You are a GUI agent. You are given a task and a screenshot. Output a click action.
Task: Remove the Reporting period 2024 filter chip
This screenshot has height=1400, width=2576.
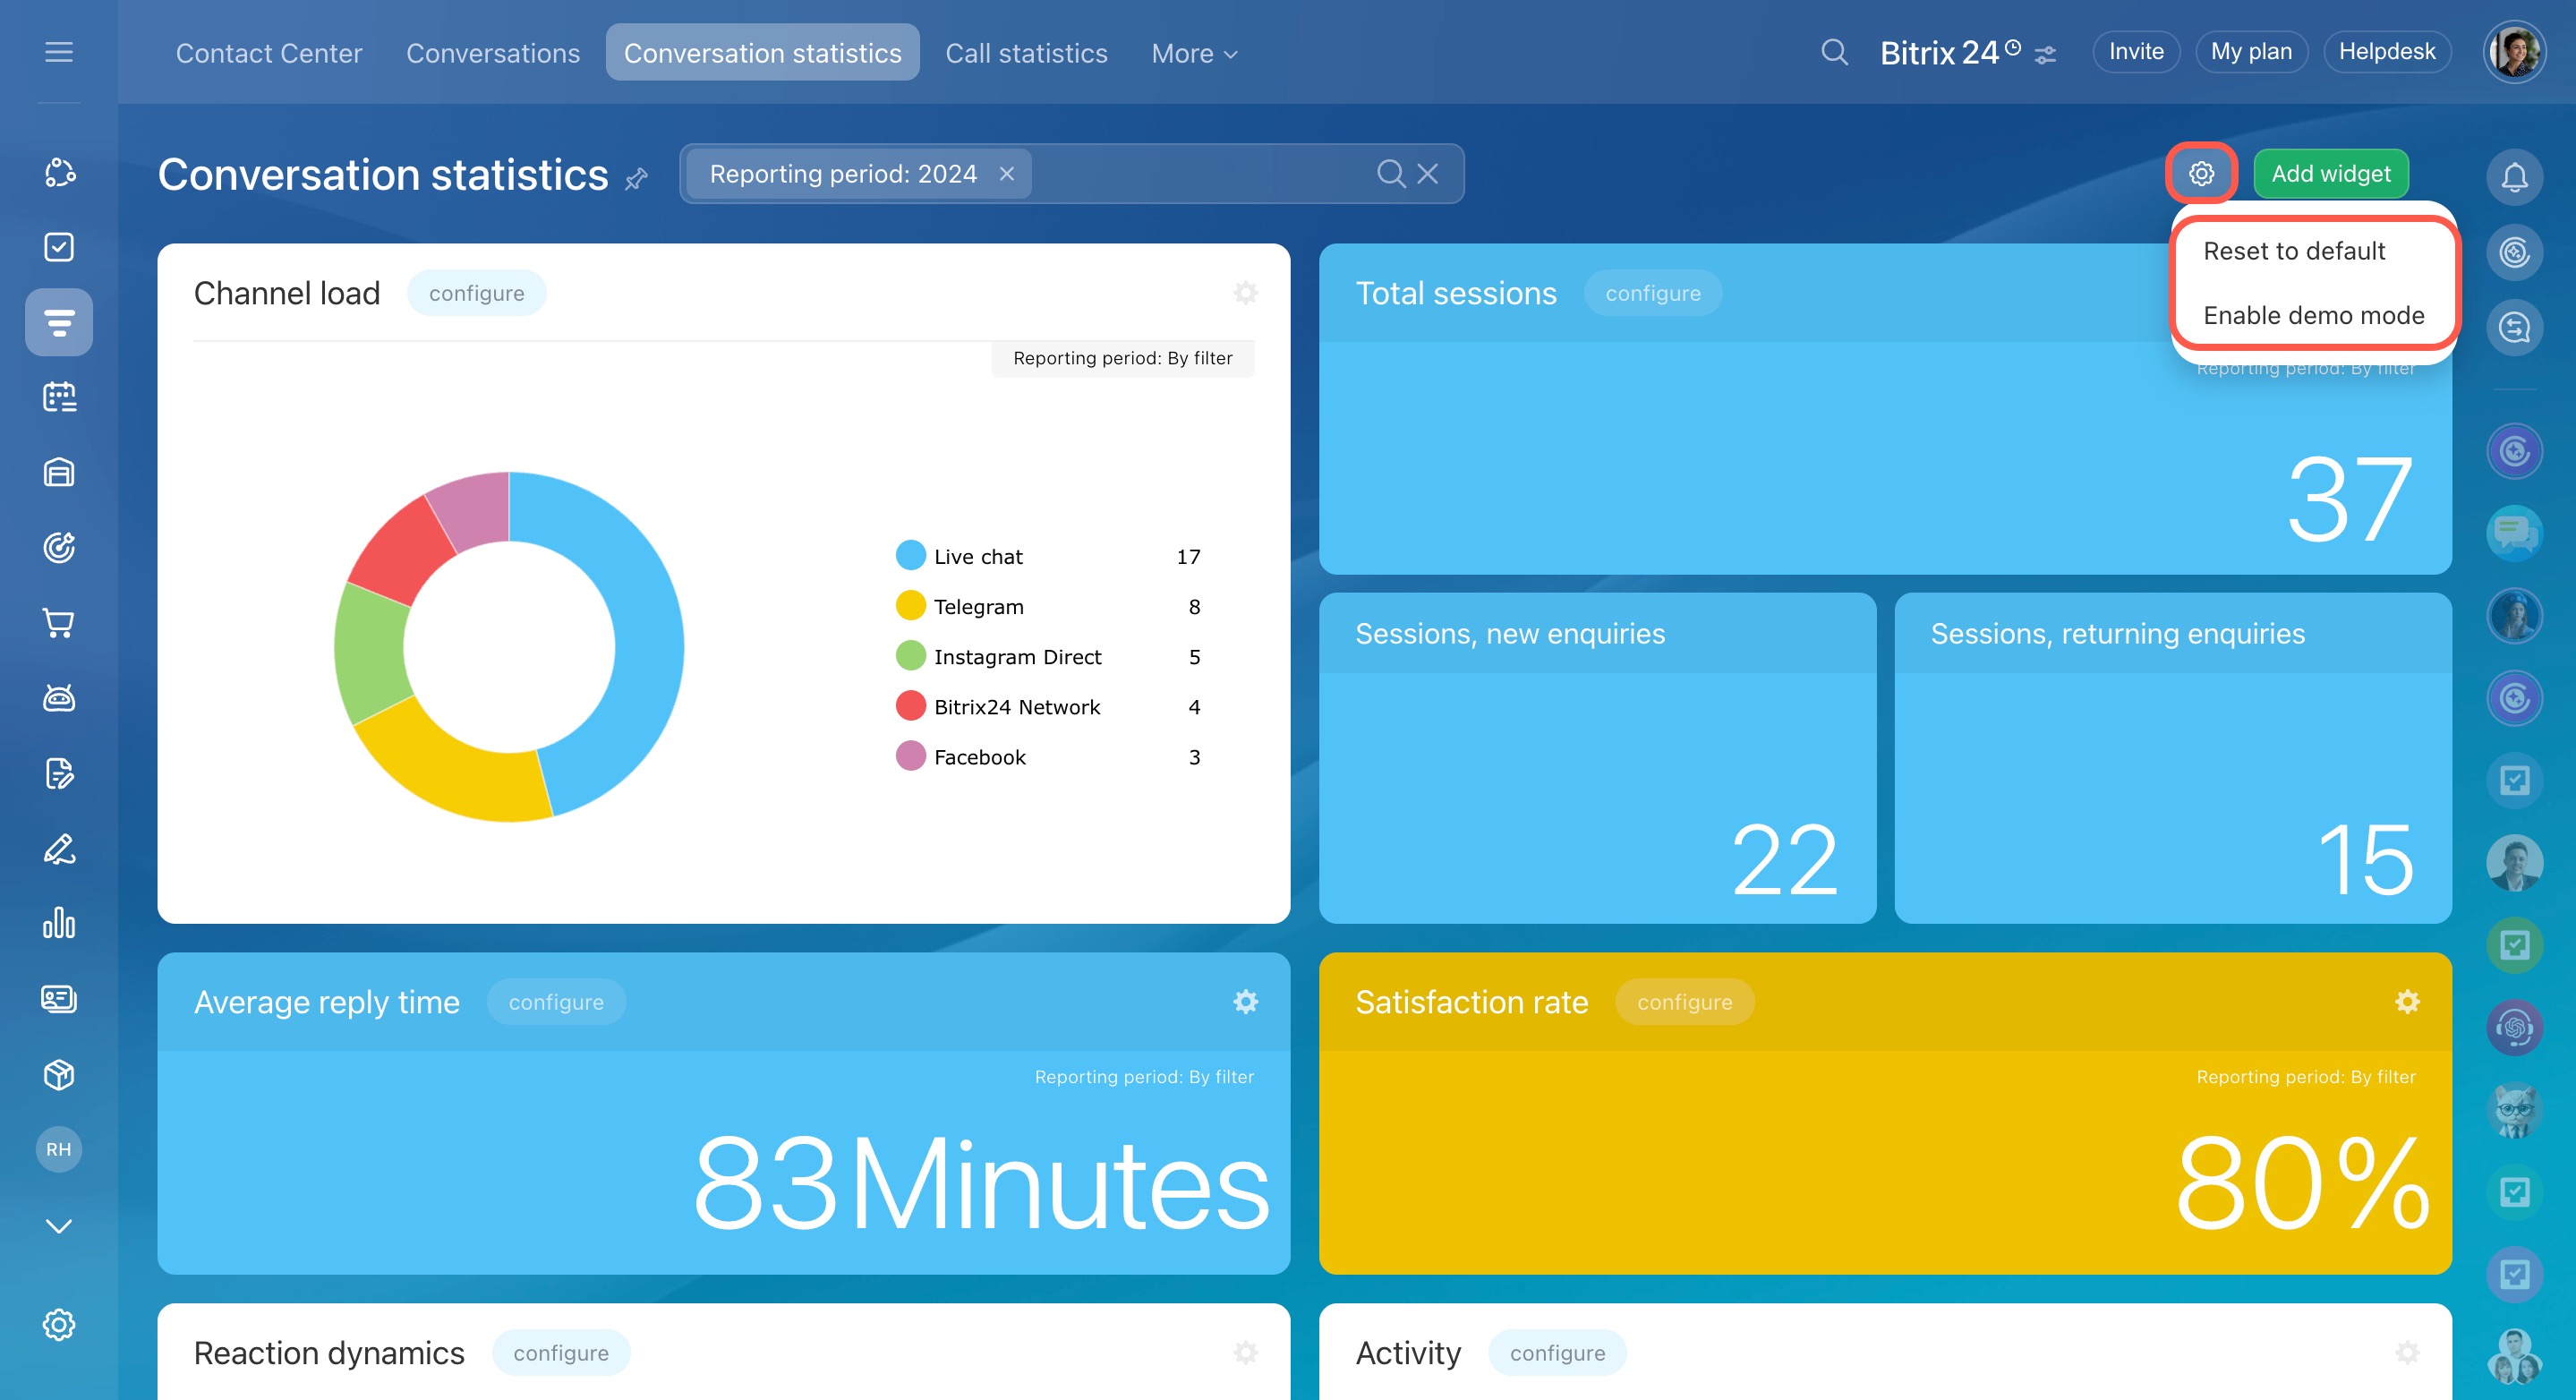(x=1007, y=174)
